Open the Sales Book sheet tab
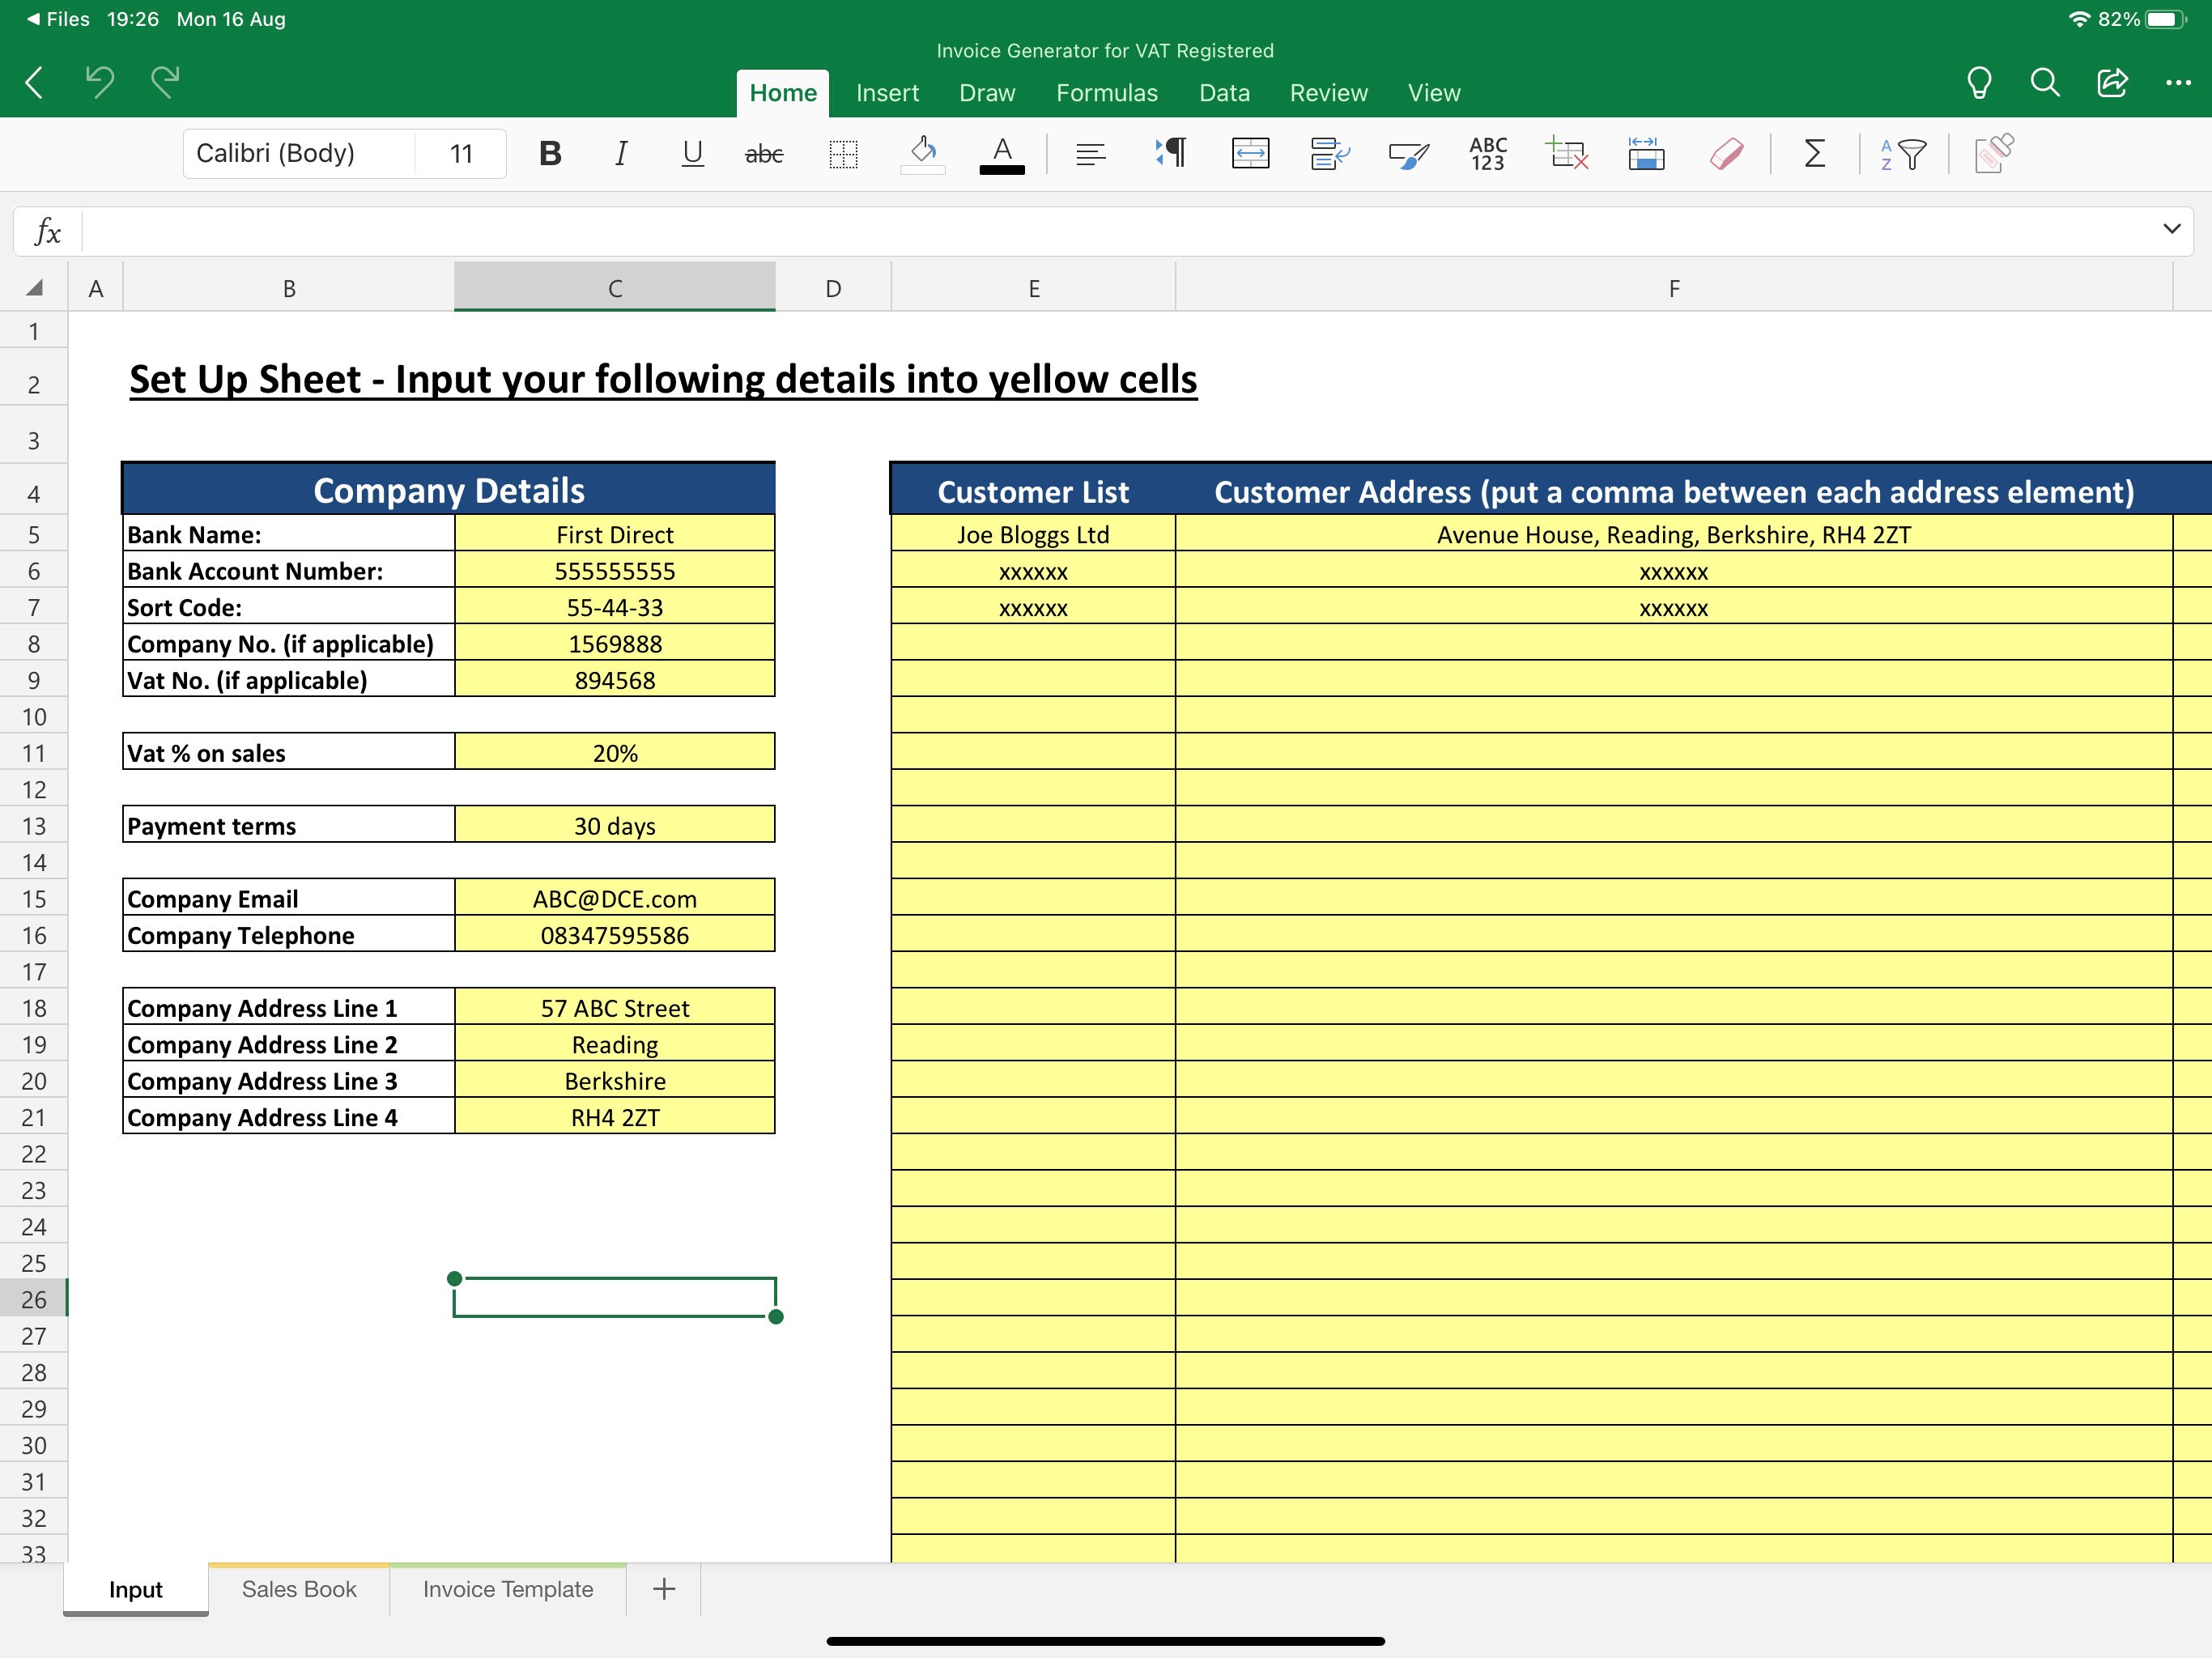 (x=297, y=1589)
